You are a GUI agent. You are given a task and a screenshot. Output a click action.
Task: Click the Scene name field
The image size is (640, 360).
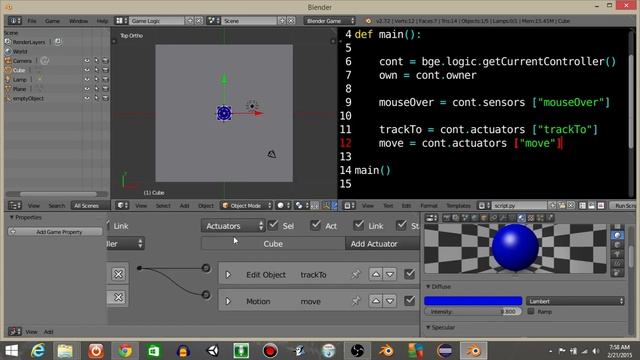249,21
